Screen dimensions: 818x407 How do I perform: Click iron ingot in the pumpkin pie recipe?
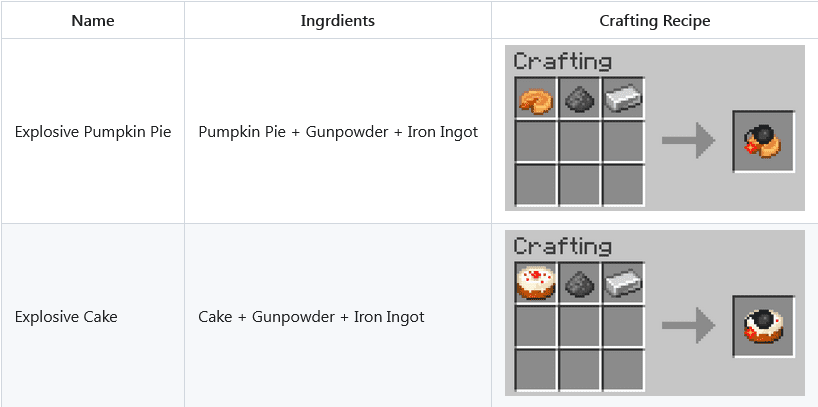[623, 99]
